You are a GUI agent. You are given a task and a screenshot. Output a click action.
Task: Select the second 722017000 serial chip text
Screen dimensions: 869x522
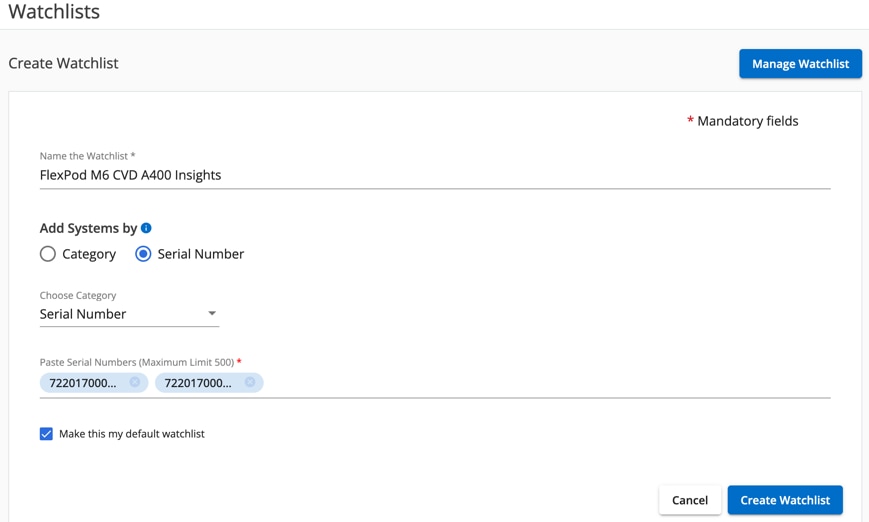(x=198, y=382)
